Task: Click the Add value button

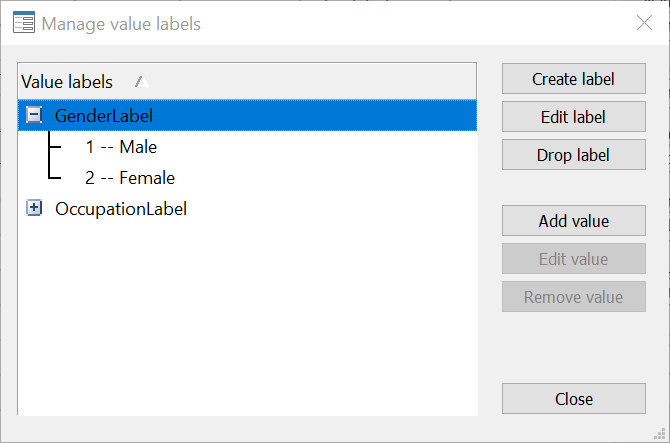Action: [x=573, y=221]
